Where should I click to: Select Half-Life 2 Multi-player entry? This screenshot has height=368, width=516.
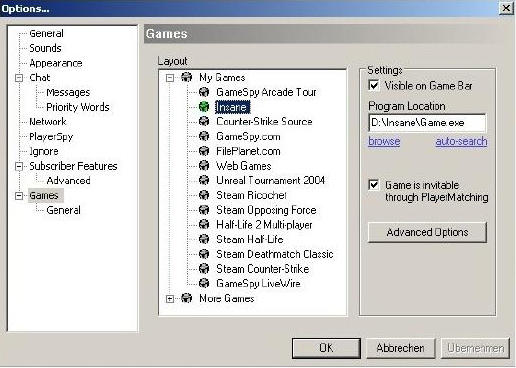pyautogui.click(x=264, y=225)
